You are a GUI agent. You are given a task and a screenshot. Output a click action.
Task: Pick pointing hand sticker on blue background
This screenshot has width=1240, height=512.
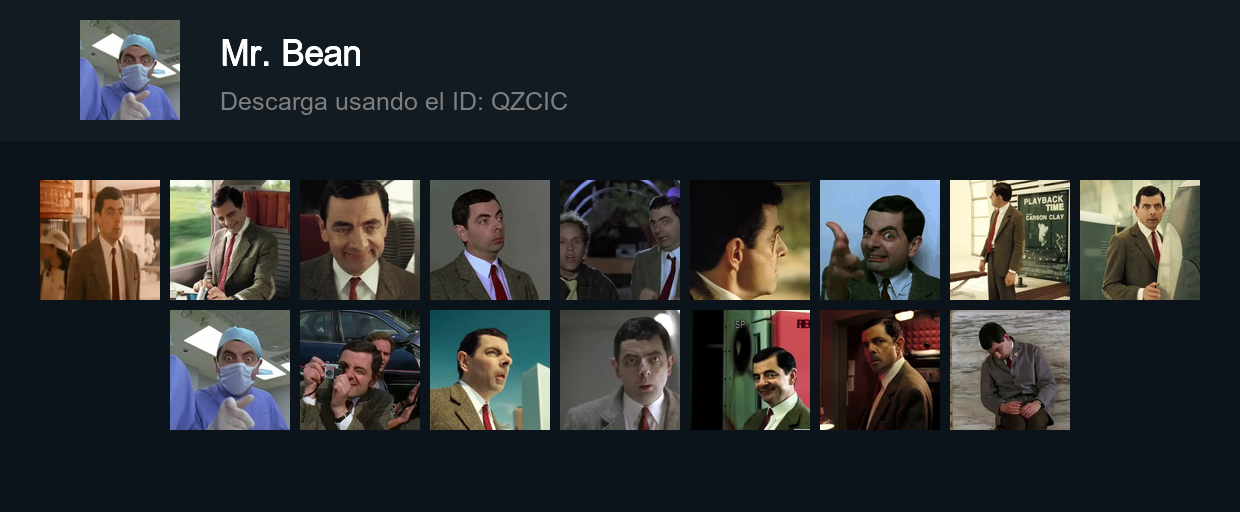(x=880, y=240)
